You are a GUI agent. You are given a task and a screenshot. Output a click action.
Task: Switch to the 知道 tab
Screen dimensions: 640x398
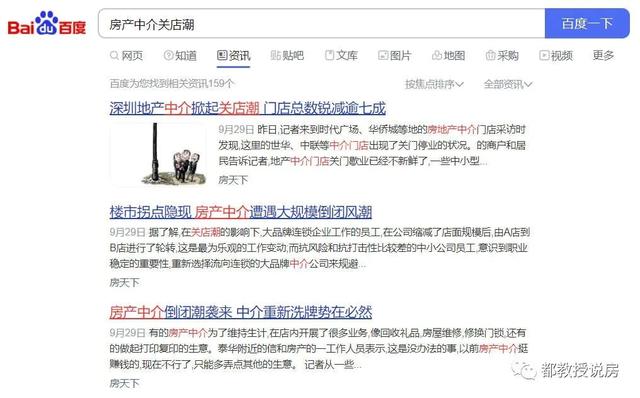point(180,56)
